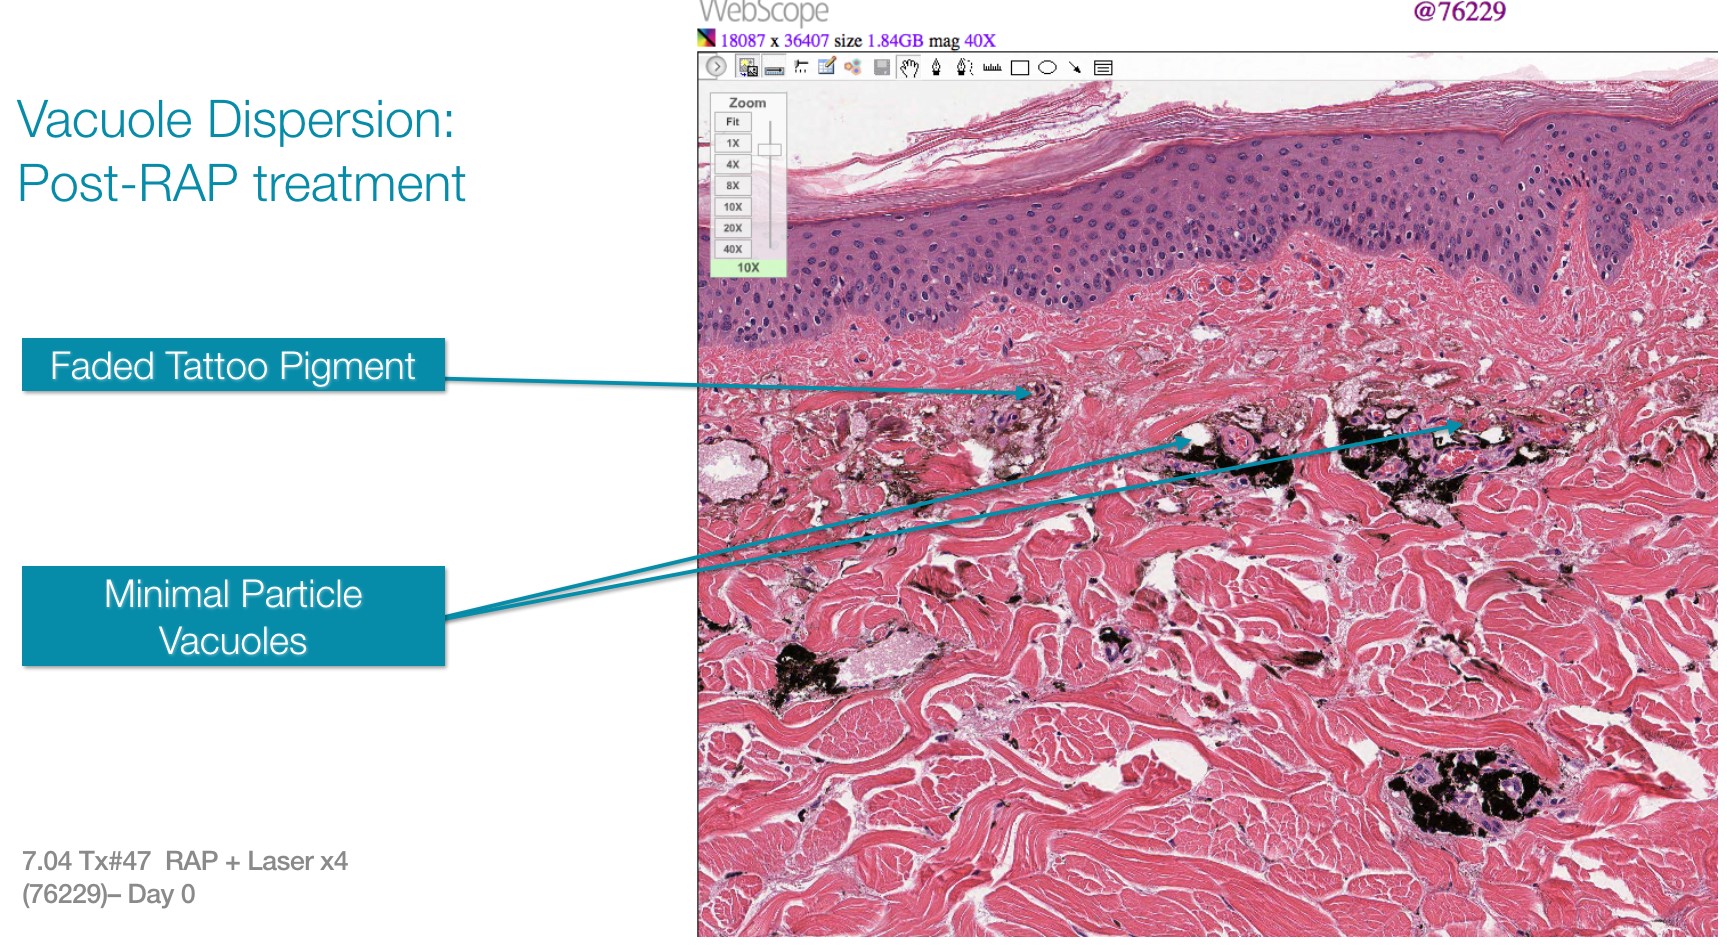Click the disabled save disk icon
Viewport: 1727px width, 945px height.
(881, 68)
